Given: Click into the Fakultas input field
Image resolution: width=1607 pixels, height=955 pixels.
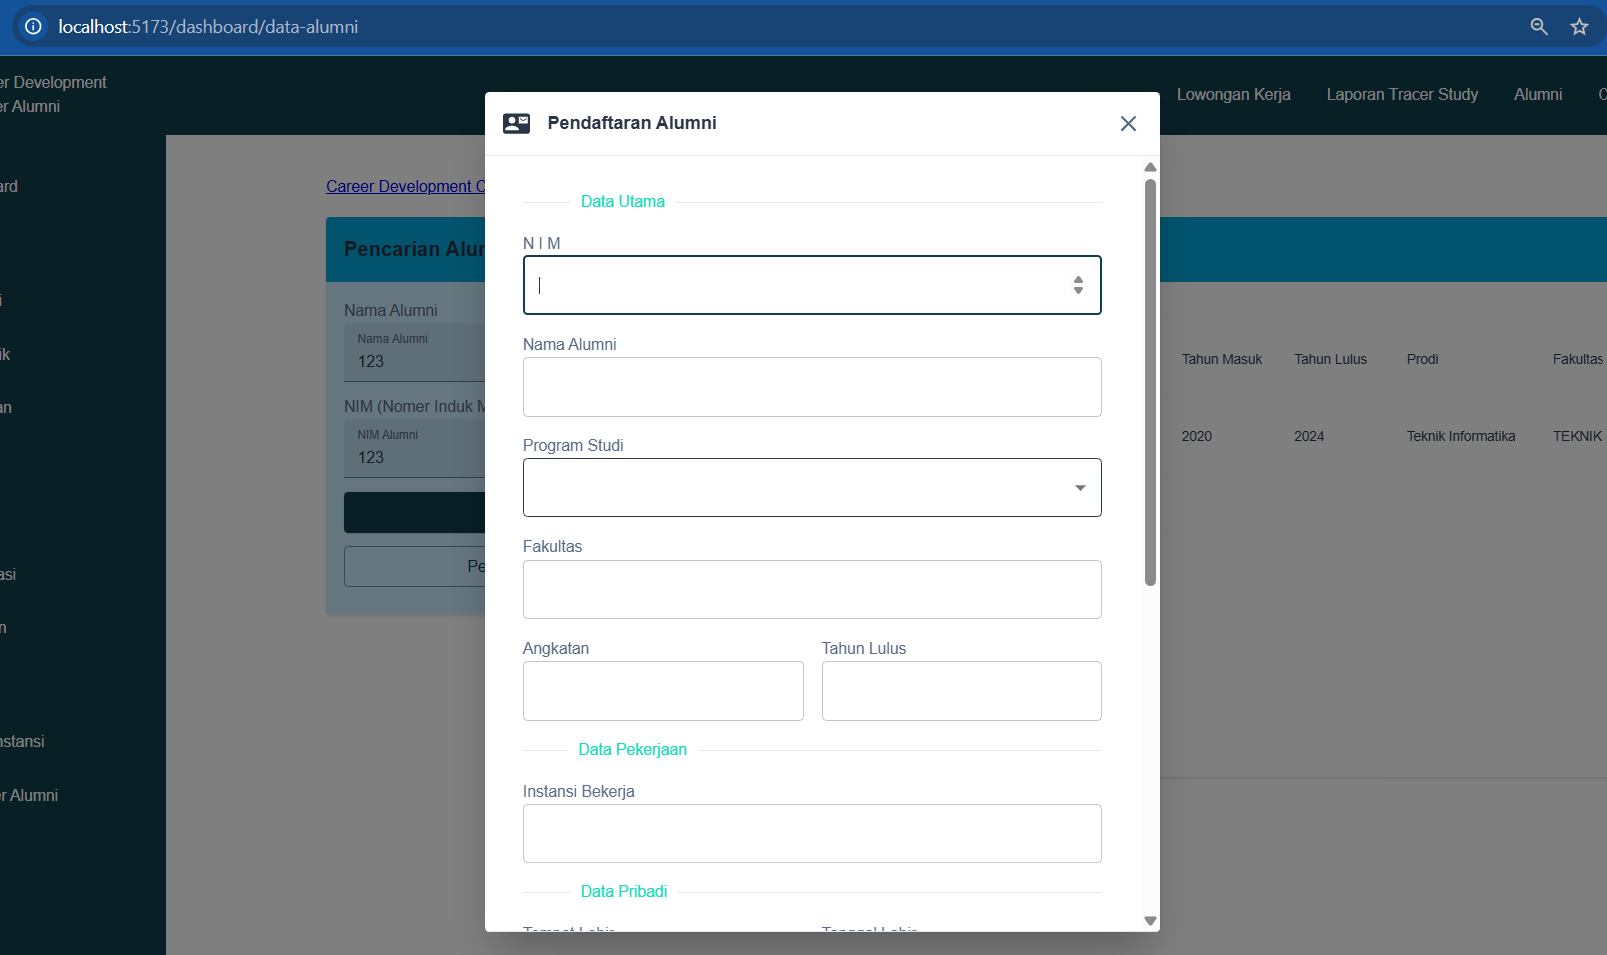Looking at the screenshot, I should coord(811,589).
